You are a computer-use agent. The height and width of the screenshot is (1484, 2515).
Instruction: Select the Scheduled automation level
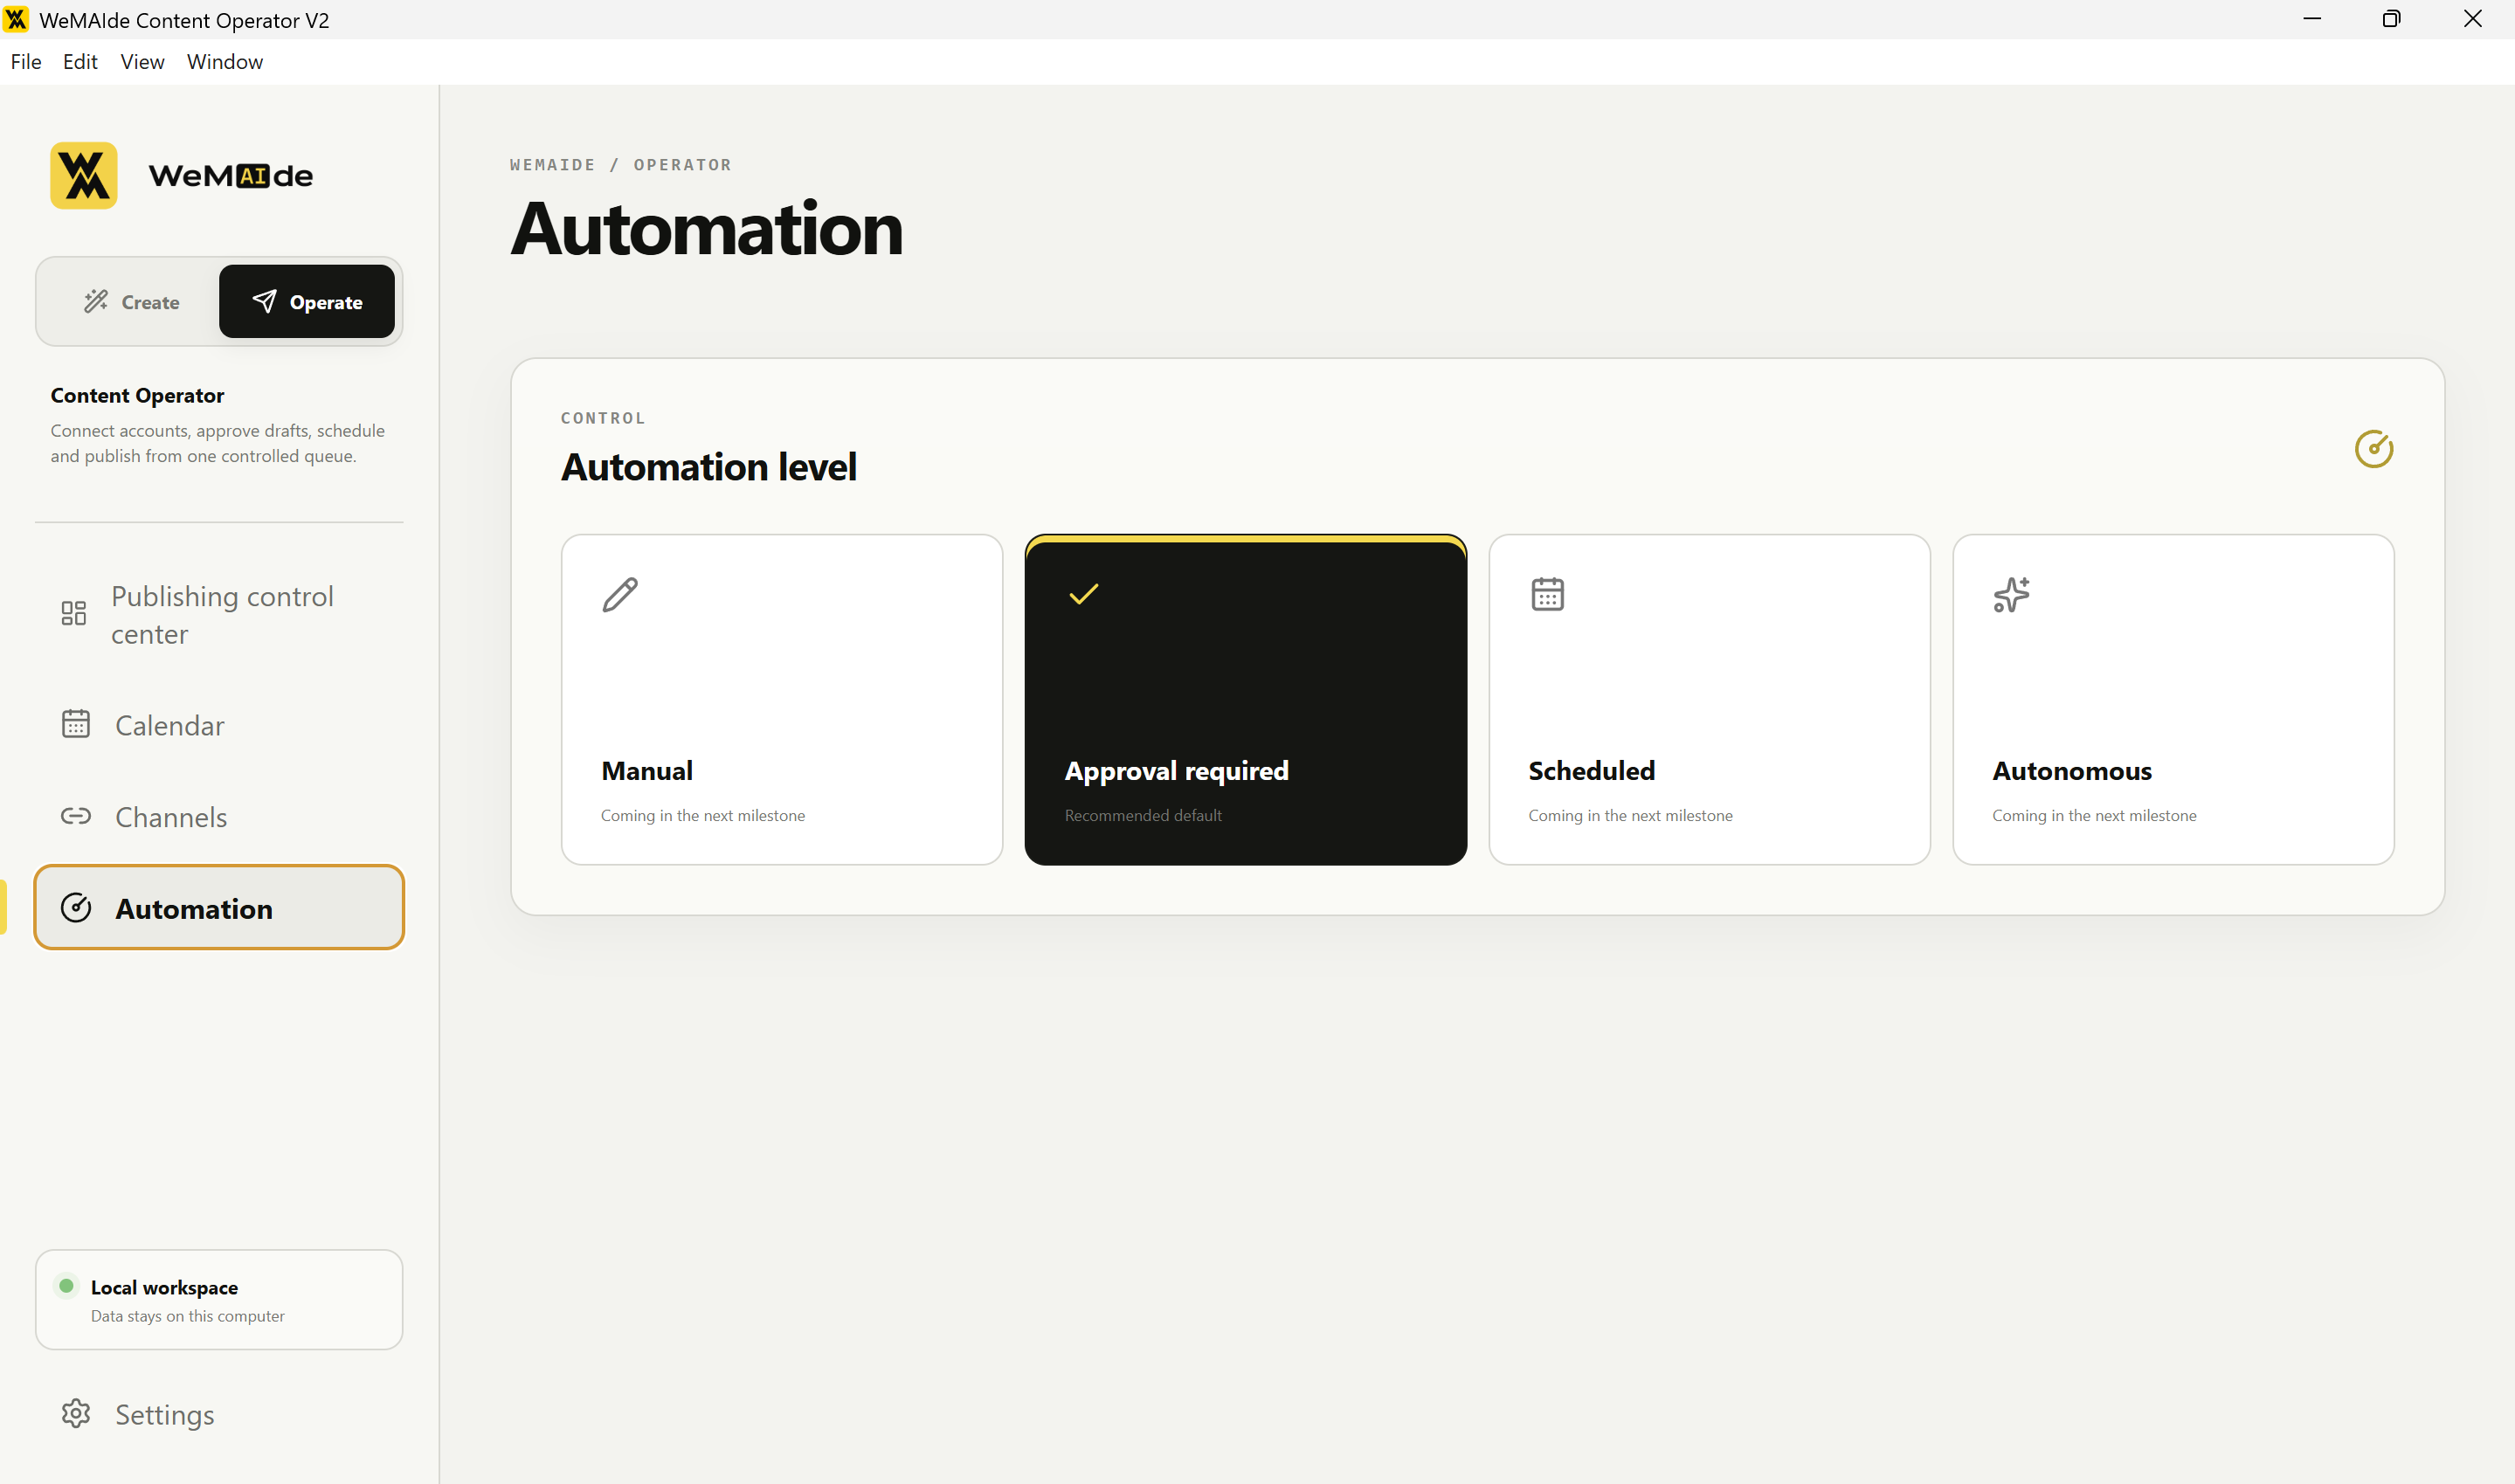pos(1709,699)
